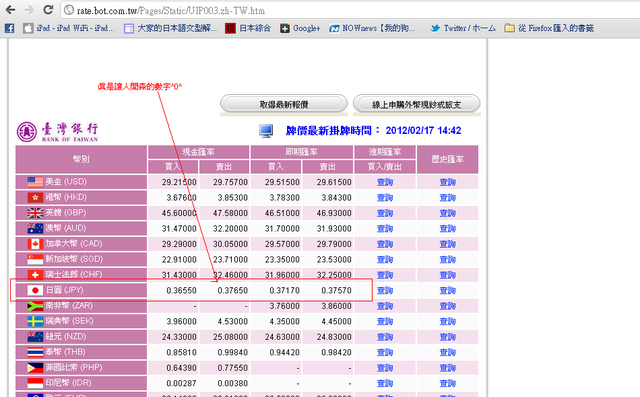The width and height of the screenshot is (640, 397).
Task: Open SEK historical rate 查詢 link
Action: tap(447, 322)
